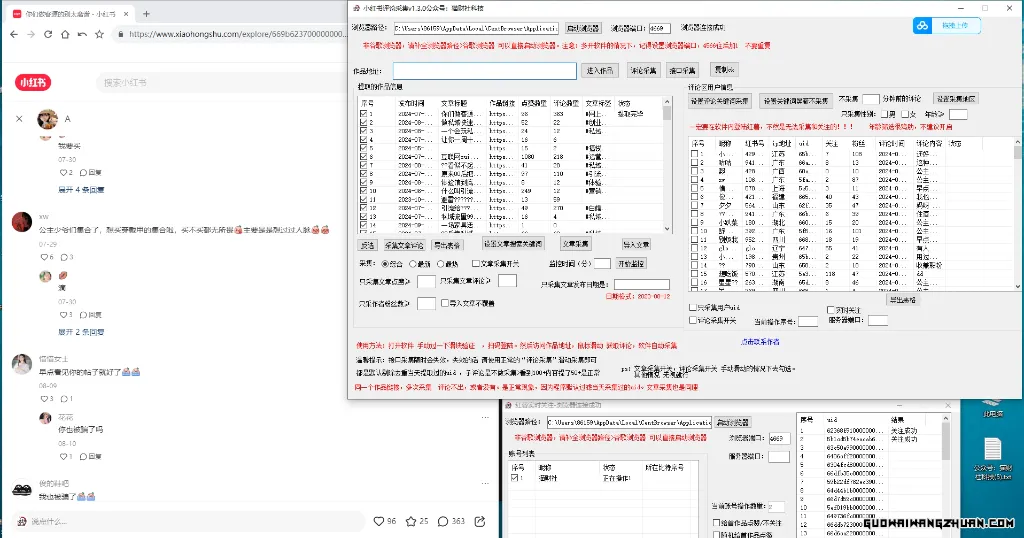Check the 女 gender checkbox
Image resolution: width=1024 pixels, height=538 pixels.
click(x=904, y=114)
